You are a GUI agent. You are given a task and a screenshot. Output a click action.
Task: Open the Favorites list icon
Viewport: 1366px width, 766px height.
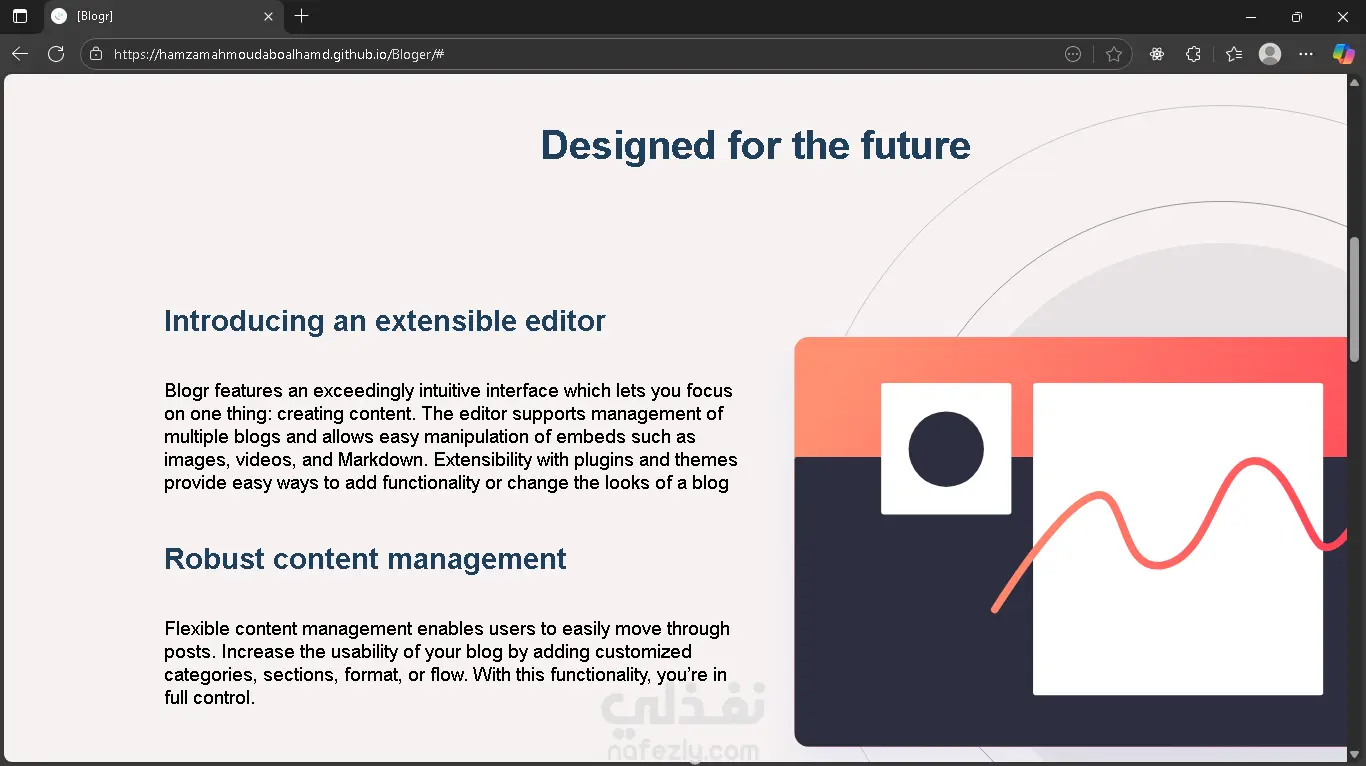[x=1234, y=54]
